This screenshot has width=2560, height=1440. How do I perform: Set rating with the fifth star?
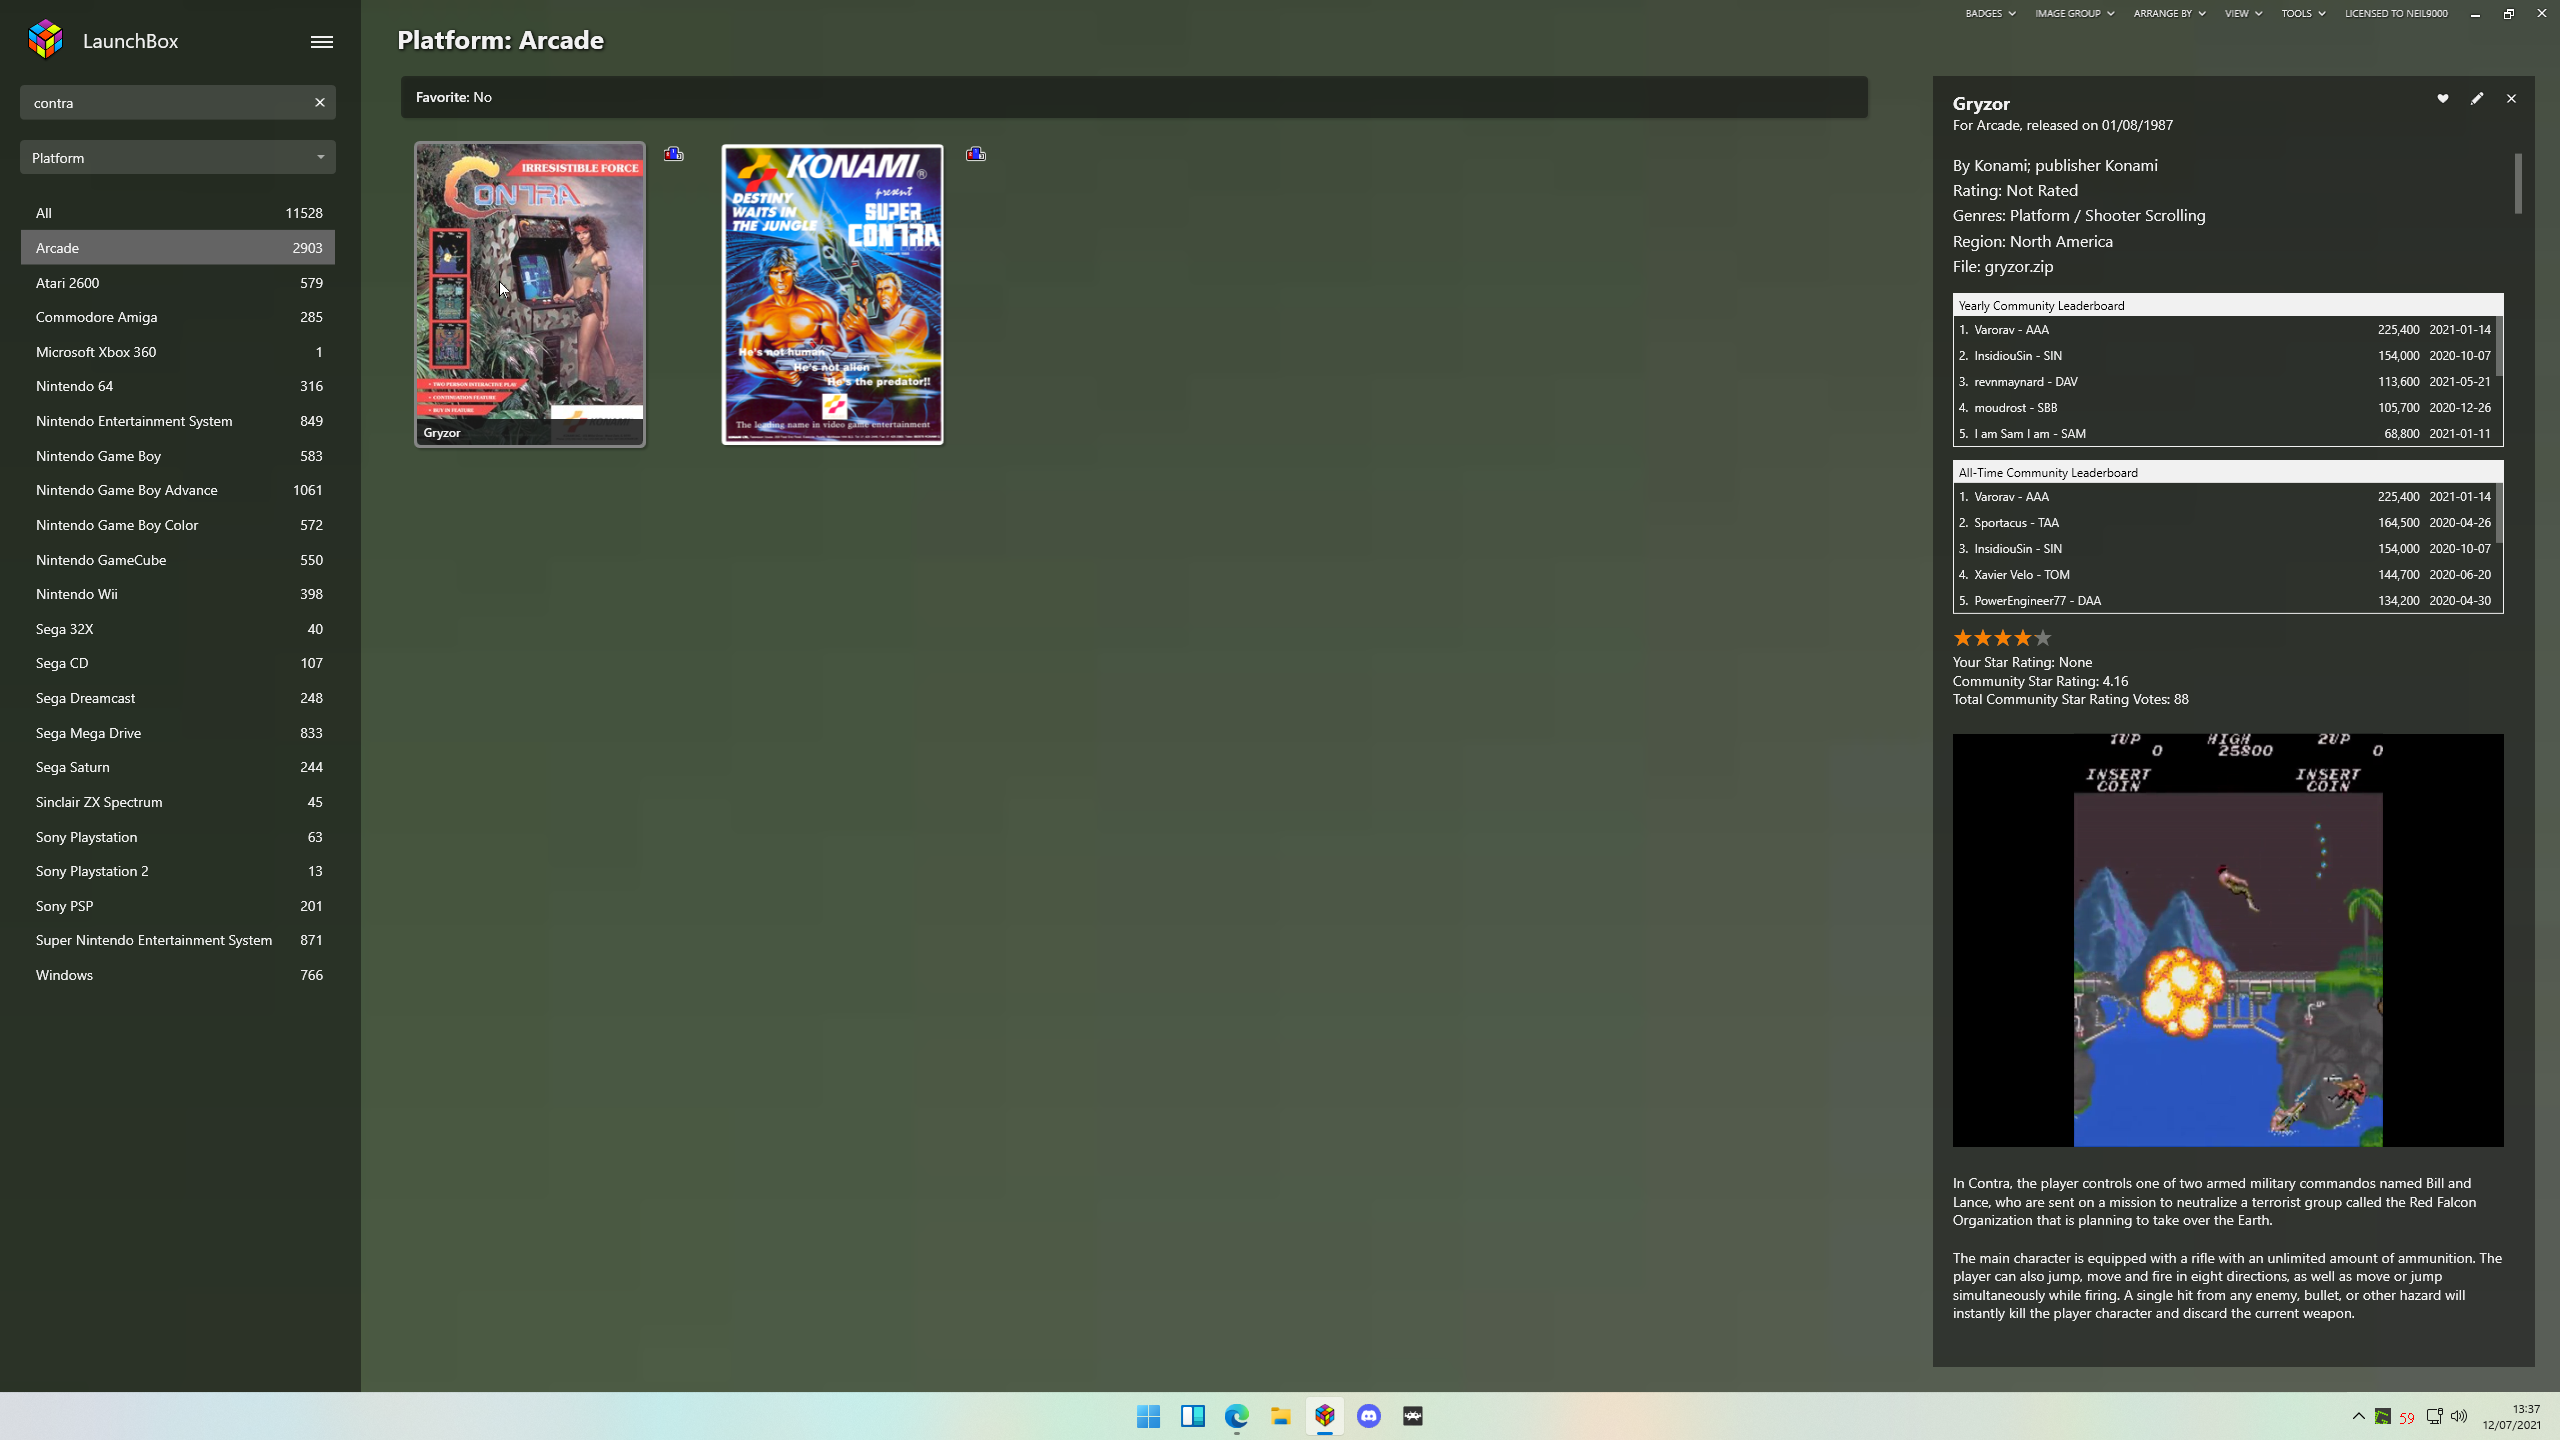(x=2042, y=638)
